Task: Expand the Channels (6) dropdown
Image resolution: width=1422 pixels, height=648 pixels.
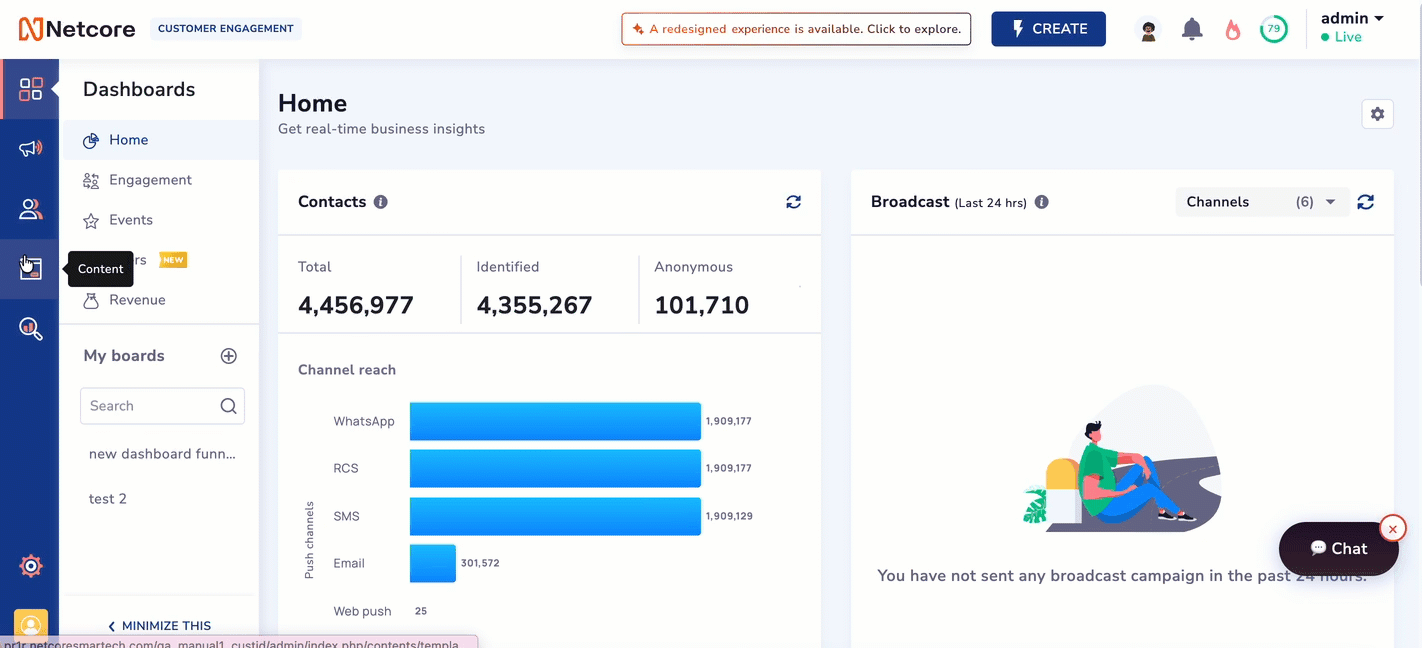Action: coord(1261,202)
